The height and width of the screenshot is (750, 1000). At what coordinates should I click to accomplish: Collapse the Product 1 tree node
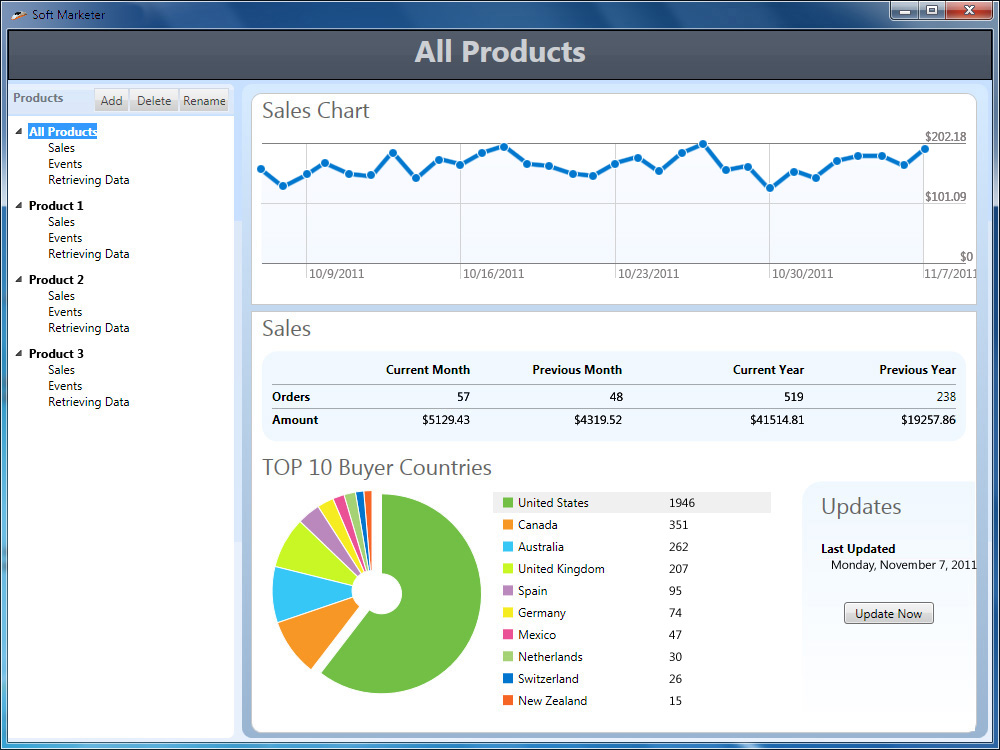point(18,205)
